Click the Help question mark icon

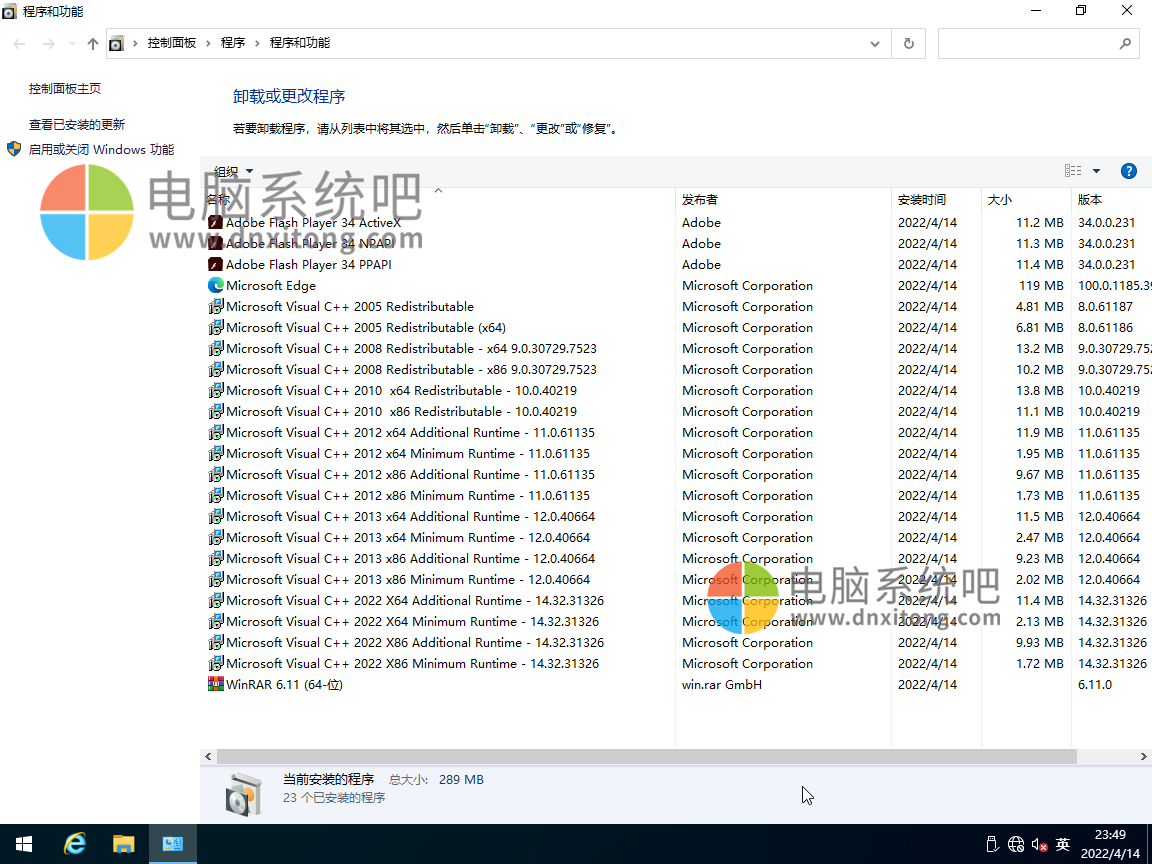[1128, 170]
